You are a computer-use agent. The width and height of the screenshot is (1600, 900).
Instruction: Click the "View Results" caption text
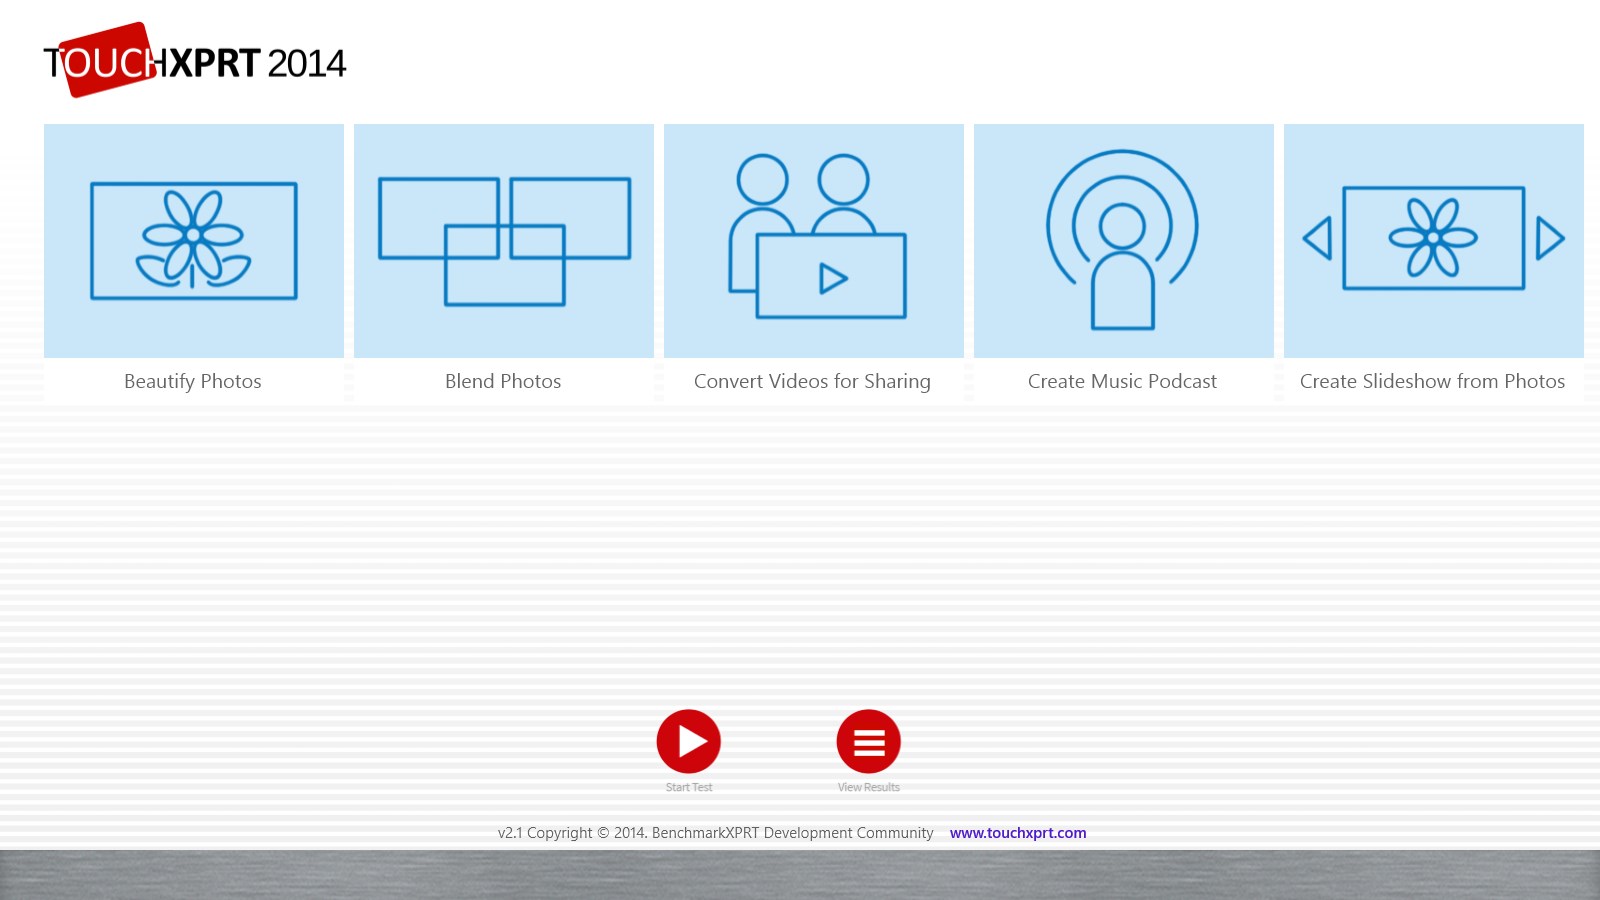pos(868,788)
